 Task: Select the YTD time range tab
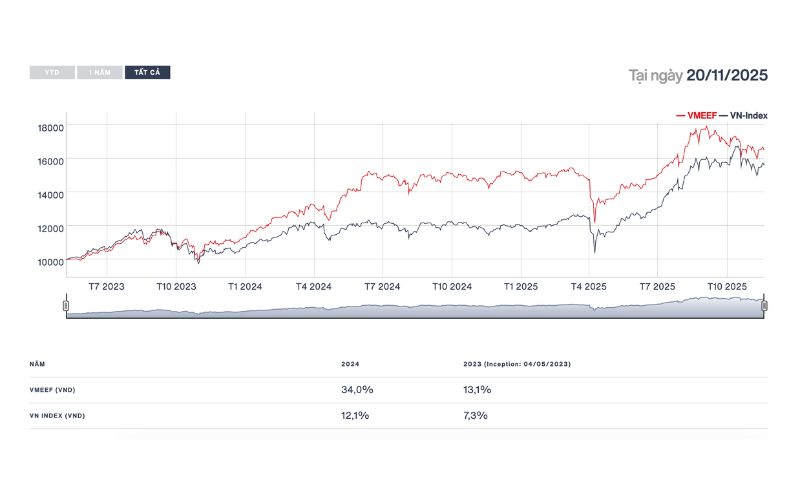coord(52,73)
